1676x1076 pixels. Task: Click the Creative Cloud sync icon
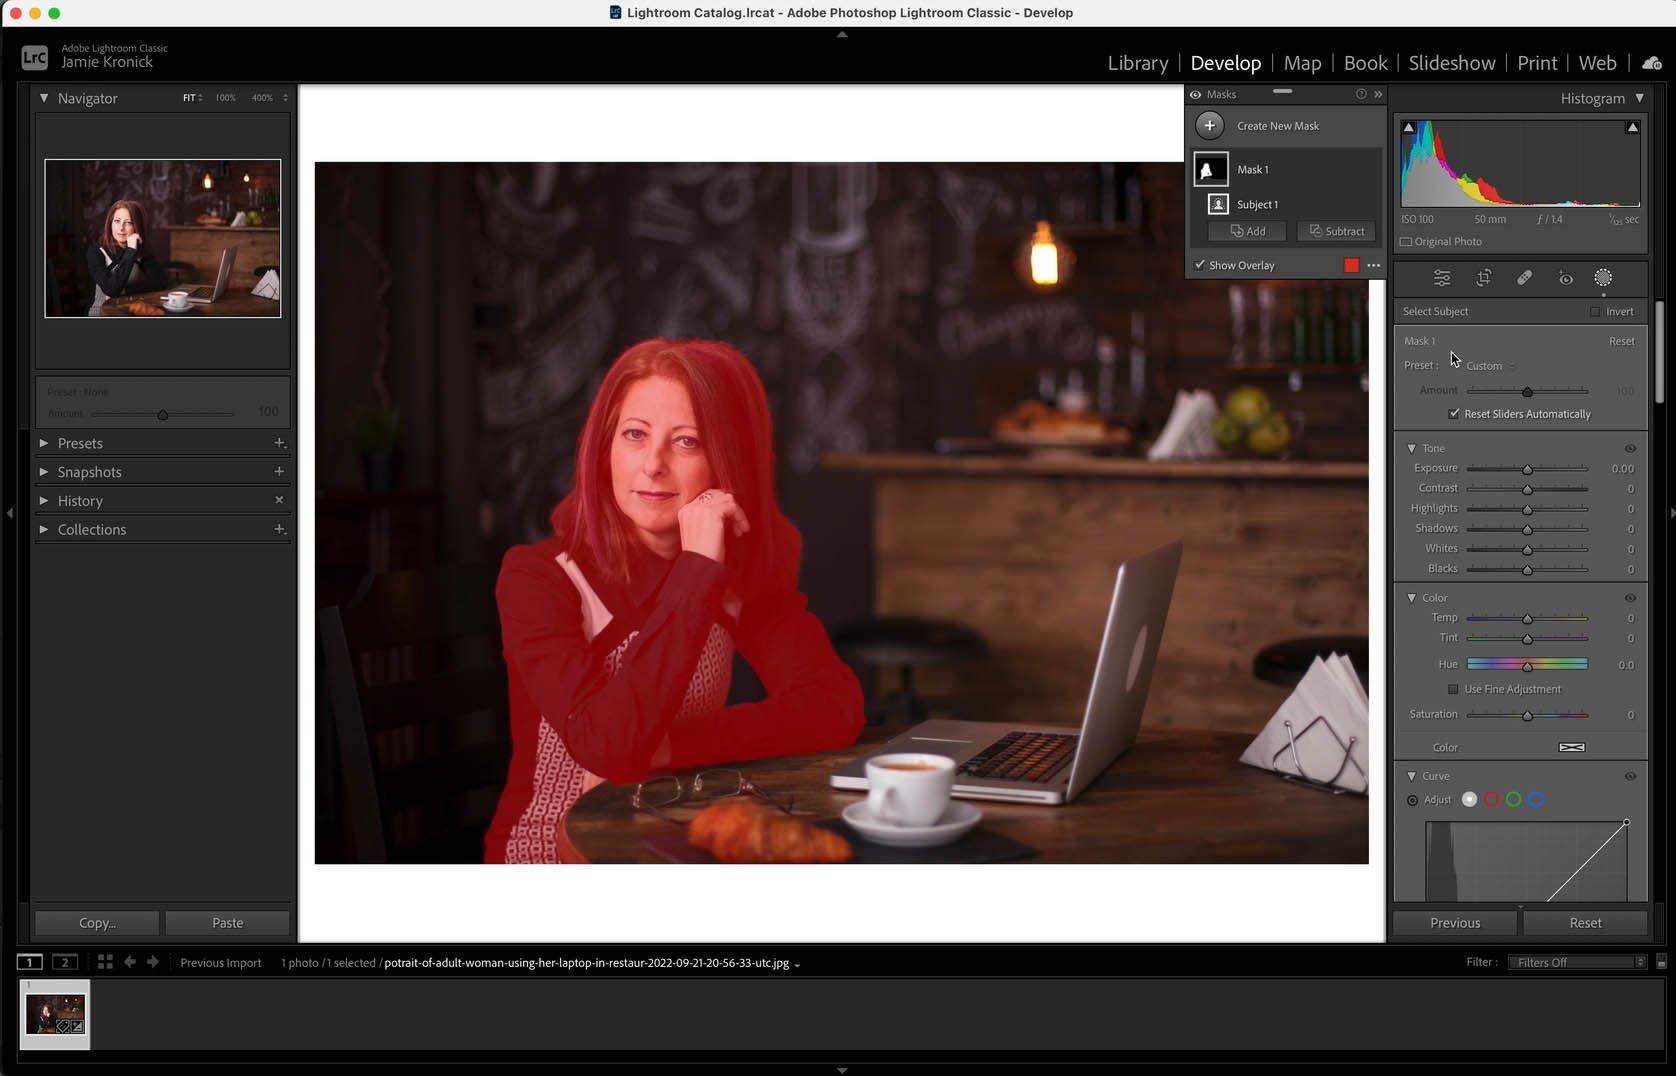tap(1650, 62)
